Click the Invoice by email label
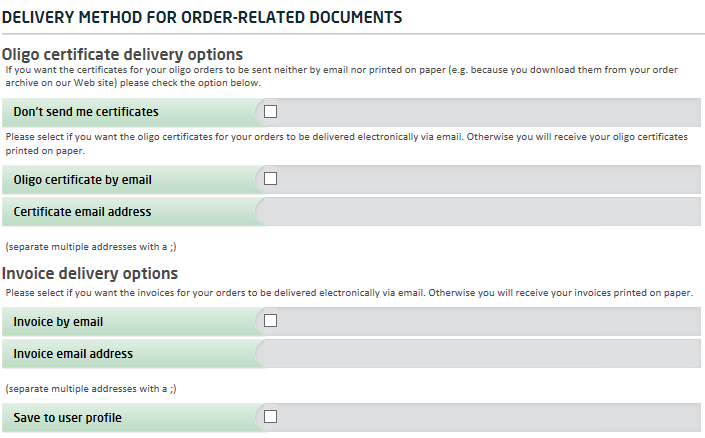Viewport: 705px width, 438px height. (58, 322)
